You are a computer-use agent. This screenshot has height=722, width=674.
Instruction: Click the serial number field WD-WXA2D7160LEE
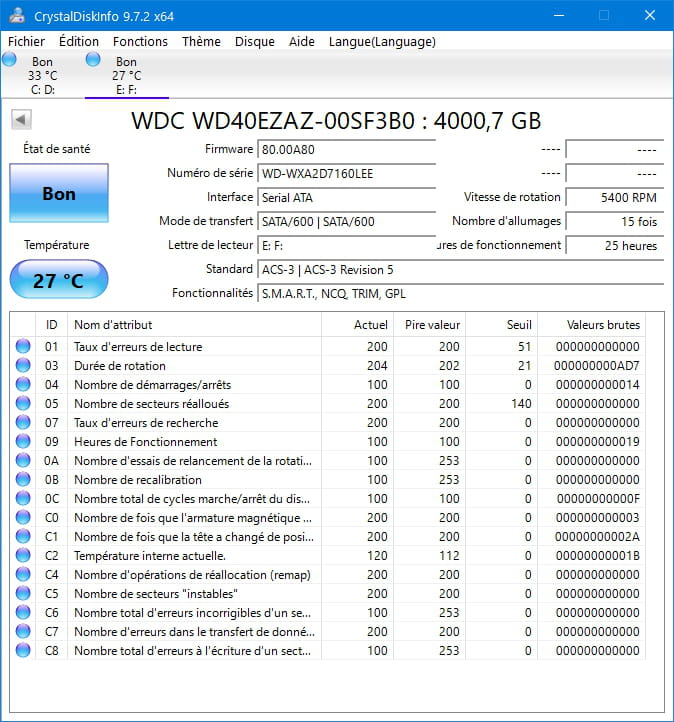(x=346, y=173)
